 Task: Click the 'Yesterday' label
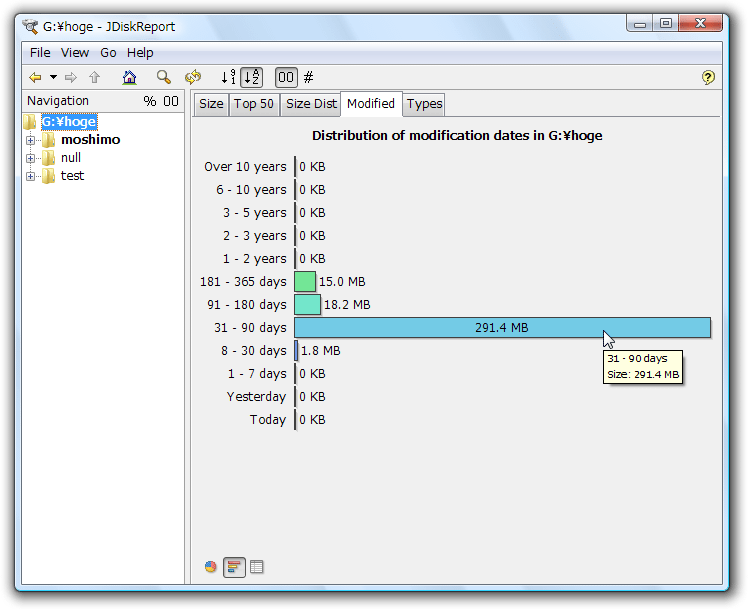pos(257,396)
